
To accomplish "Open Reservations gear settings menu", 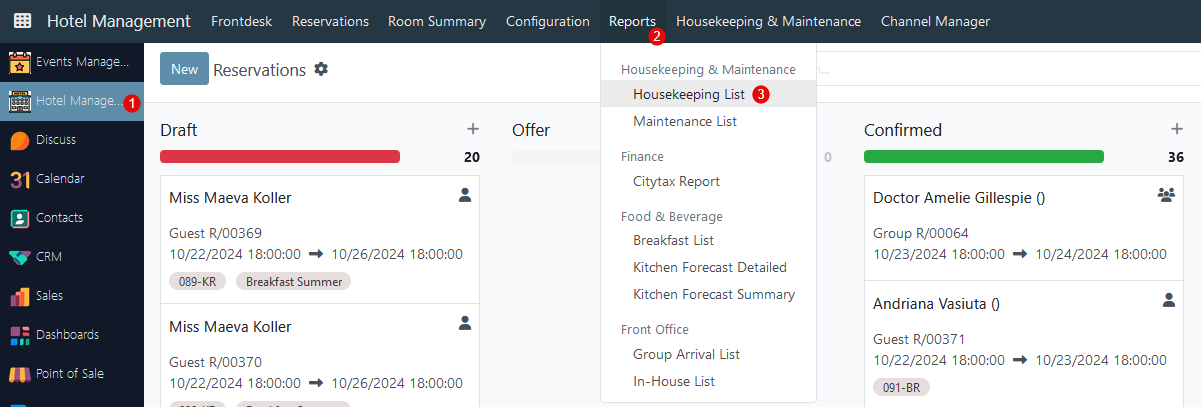I will point(321,69).
